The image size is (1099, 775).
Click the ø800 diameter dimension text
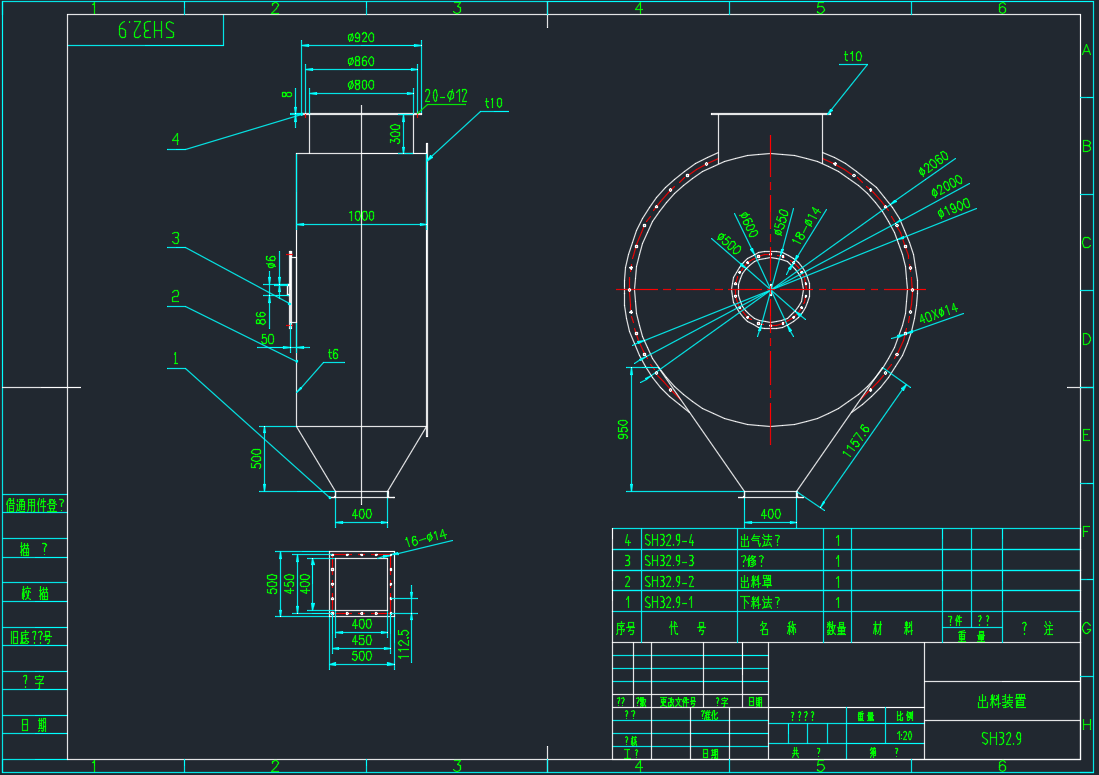361,85
